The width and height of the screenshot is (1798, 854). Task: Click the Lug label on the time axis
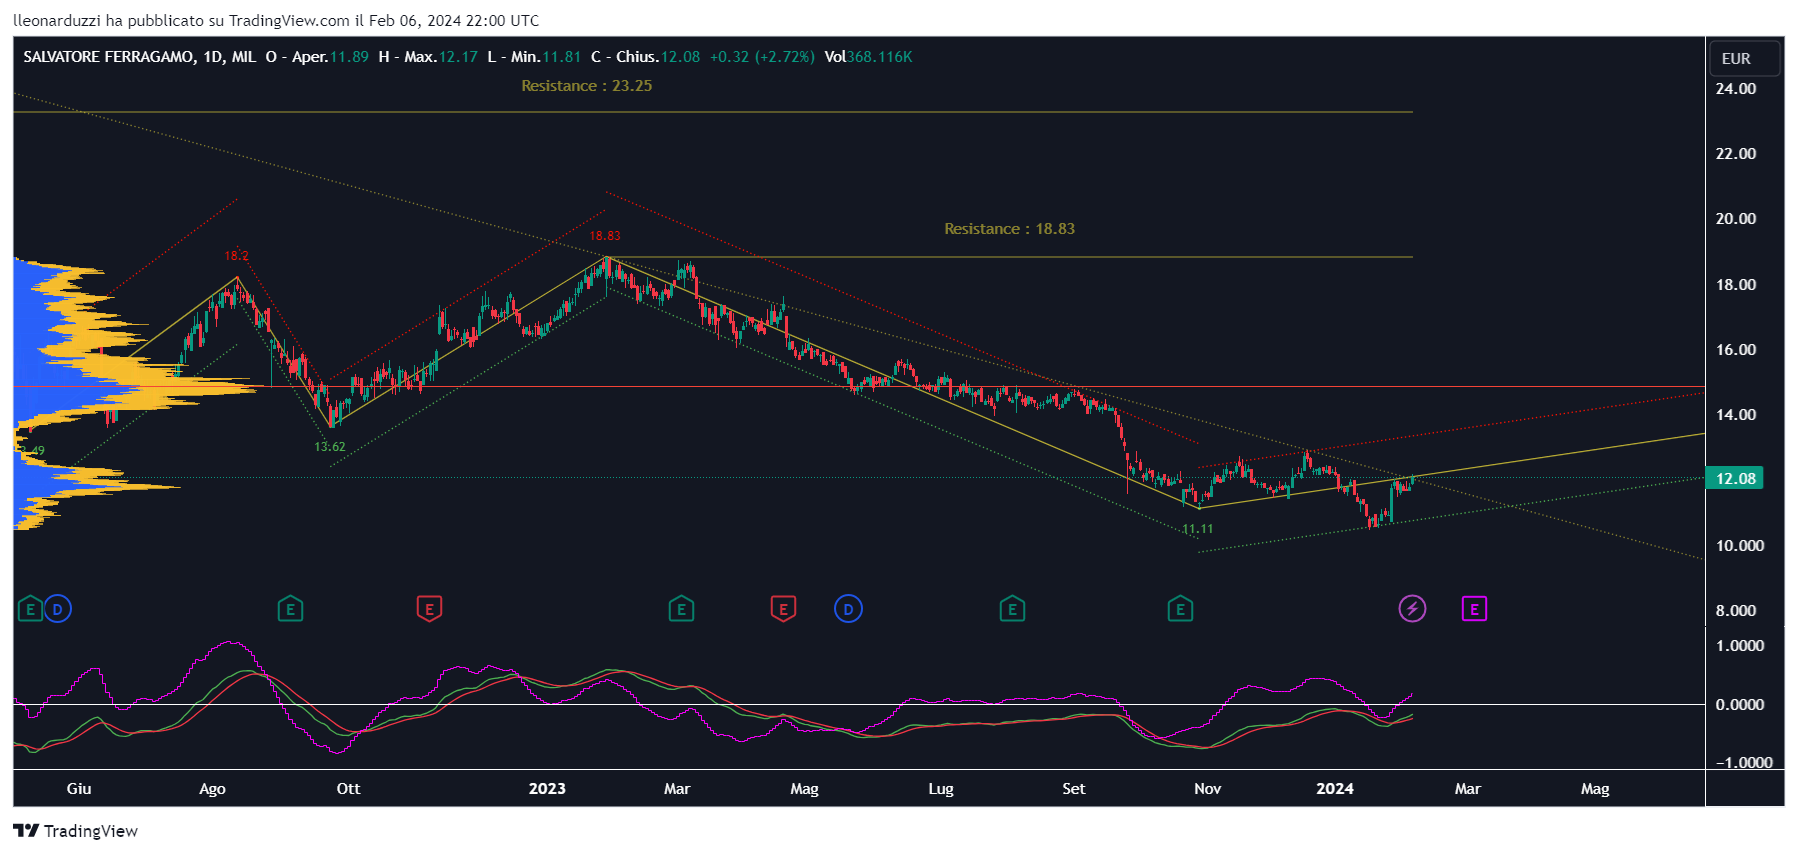[x=941, y=789]
